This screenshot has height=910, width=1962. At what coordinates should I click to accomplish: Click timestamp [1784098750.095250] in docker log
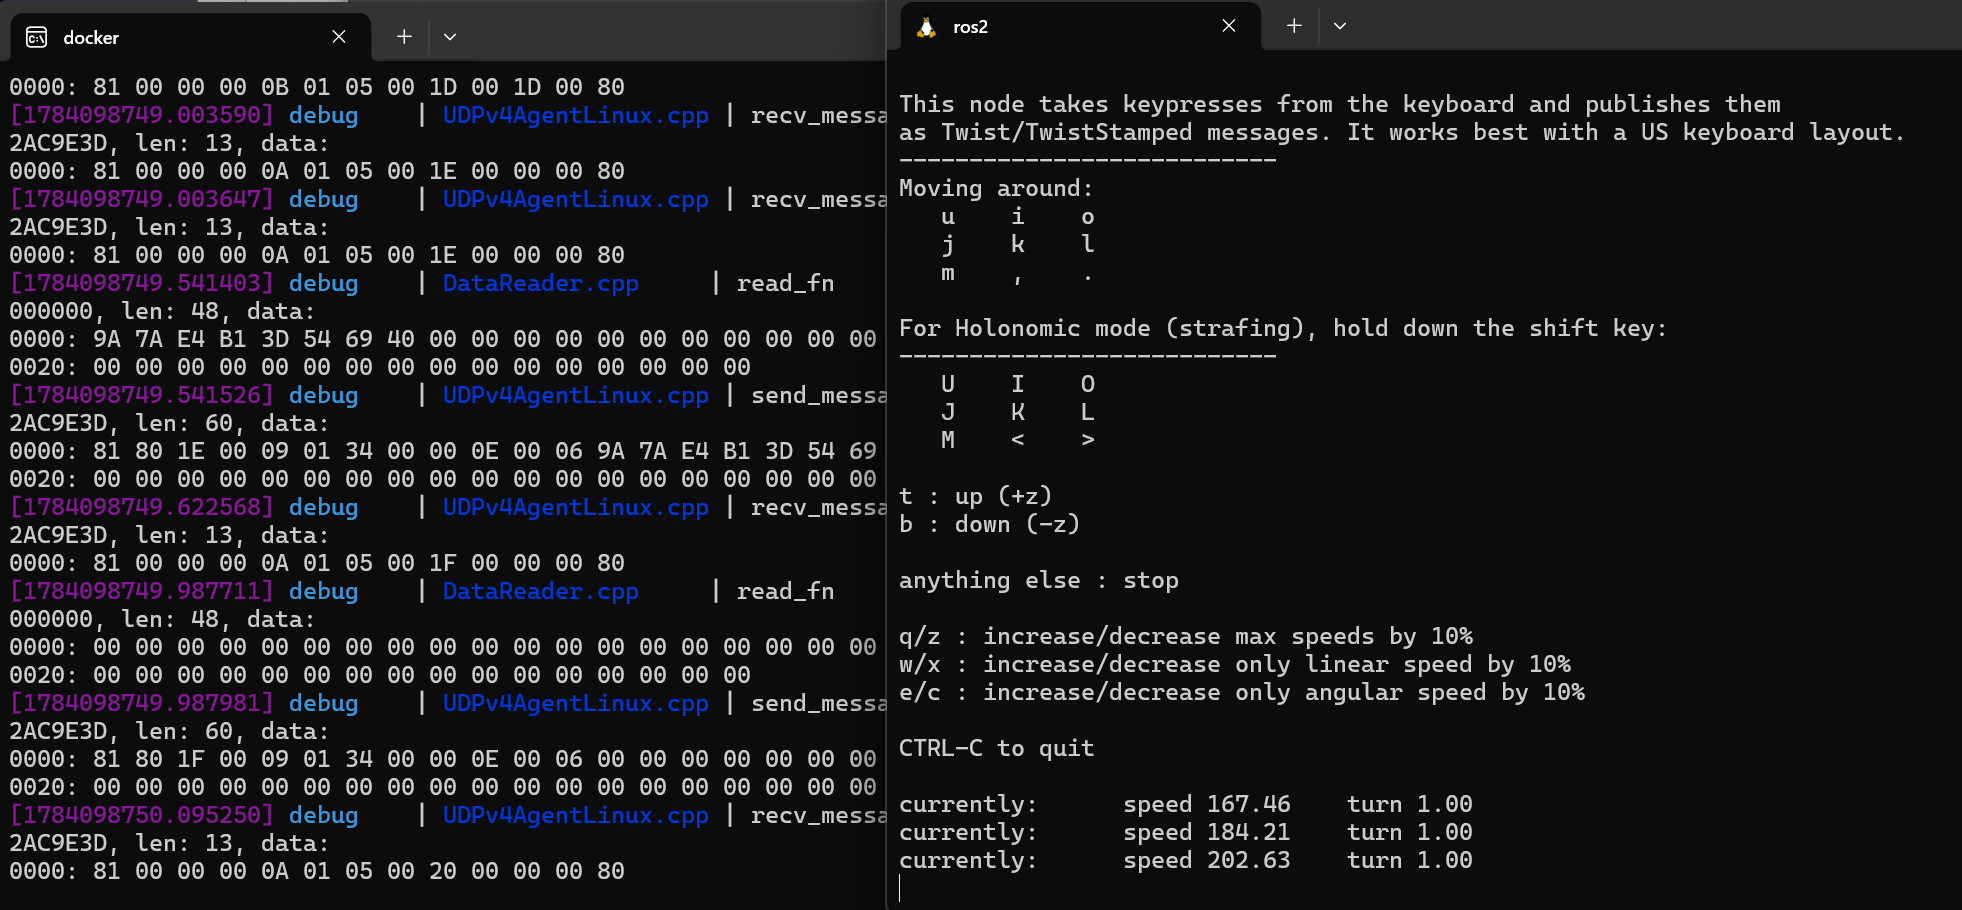tap(142, 815)
